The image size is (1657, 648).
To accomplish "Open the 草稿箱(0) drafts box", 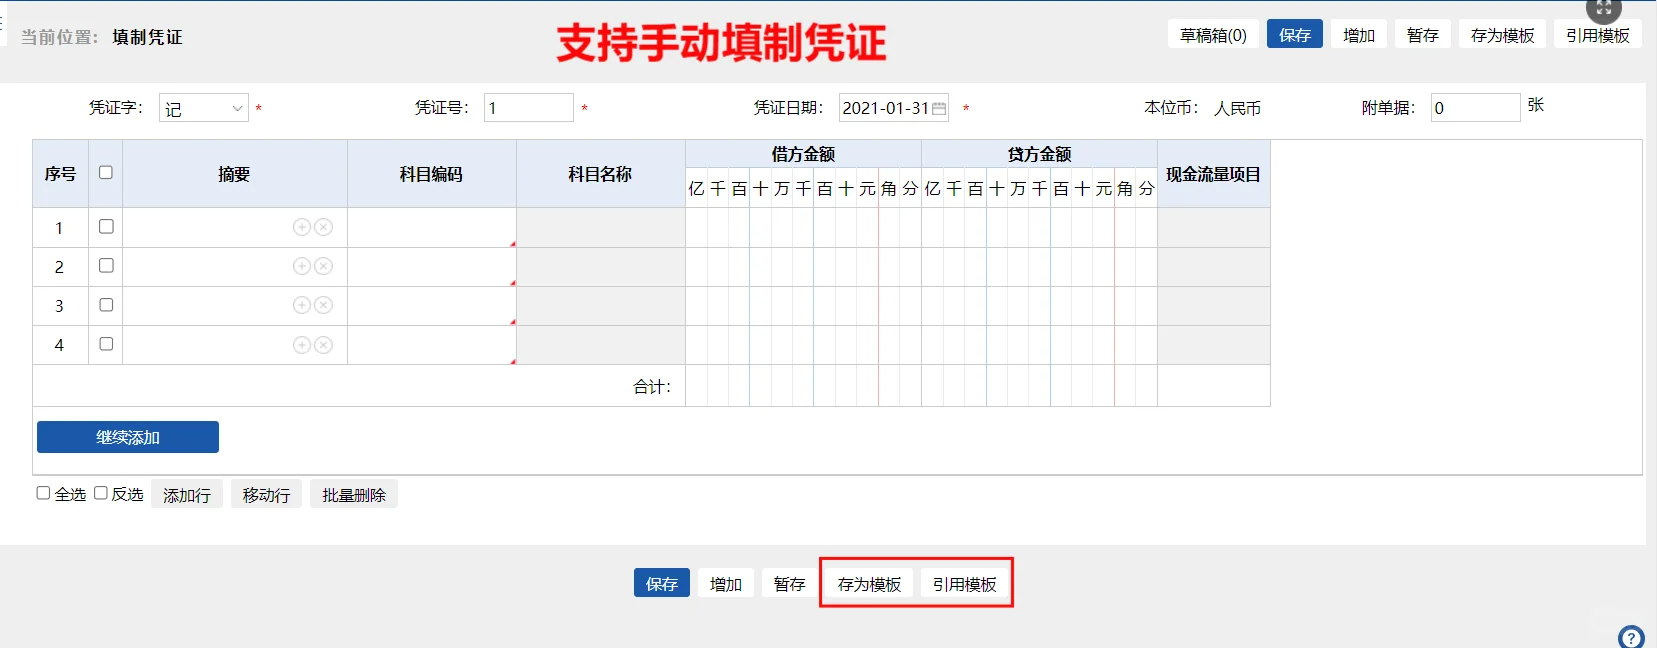I will 1213,35.
